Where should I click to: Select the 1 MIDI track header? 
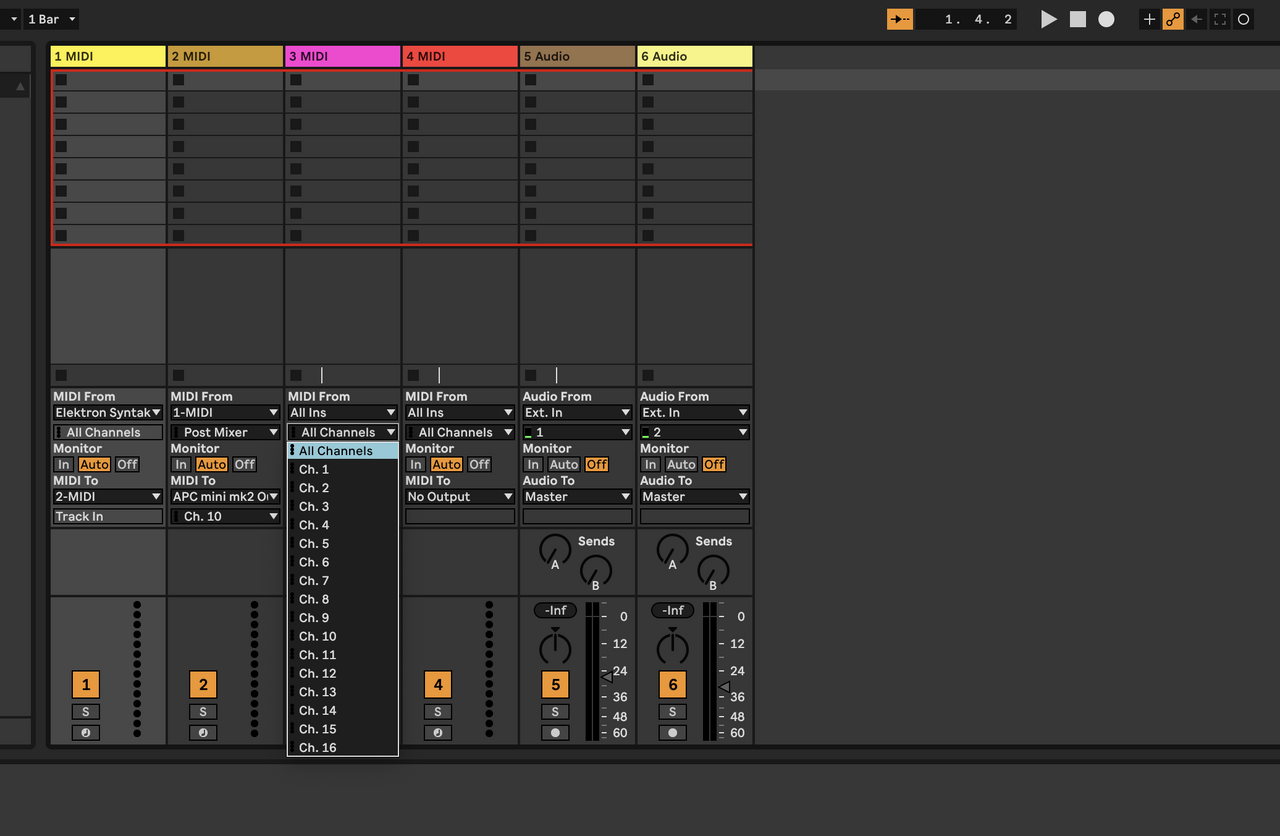[108, 56]
